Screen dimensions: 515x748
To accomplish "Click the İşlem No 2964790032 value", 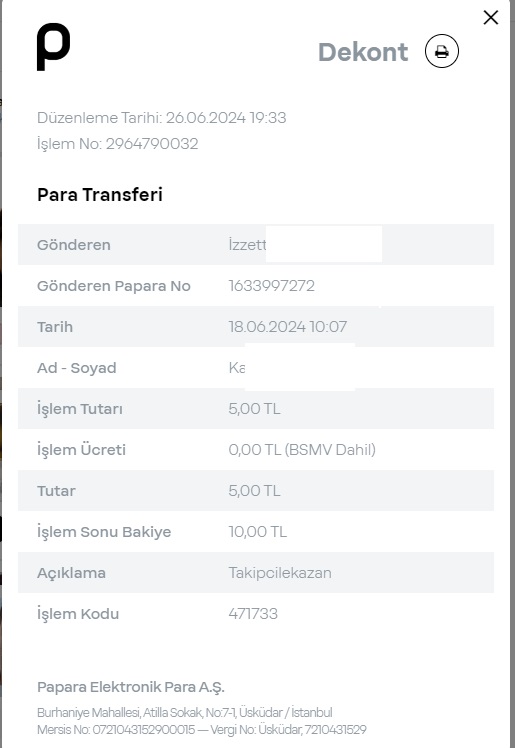I will [152, 144].
